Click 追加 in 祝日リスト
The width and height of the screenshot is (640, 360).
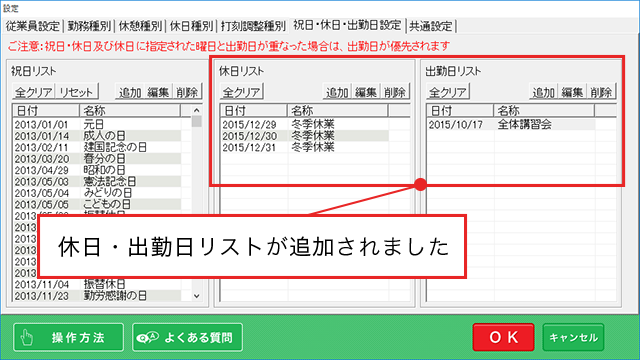[130, 92]
